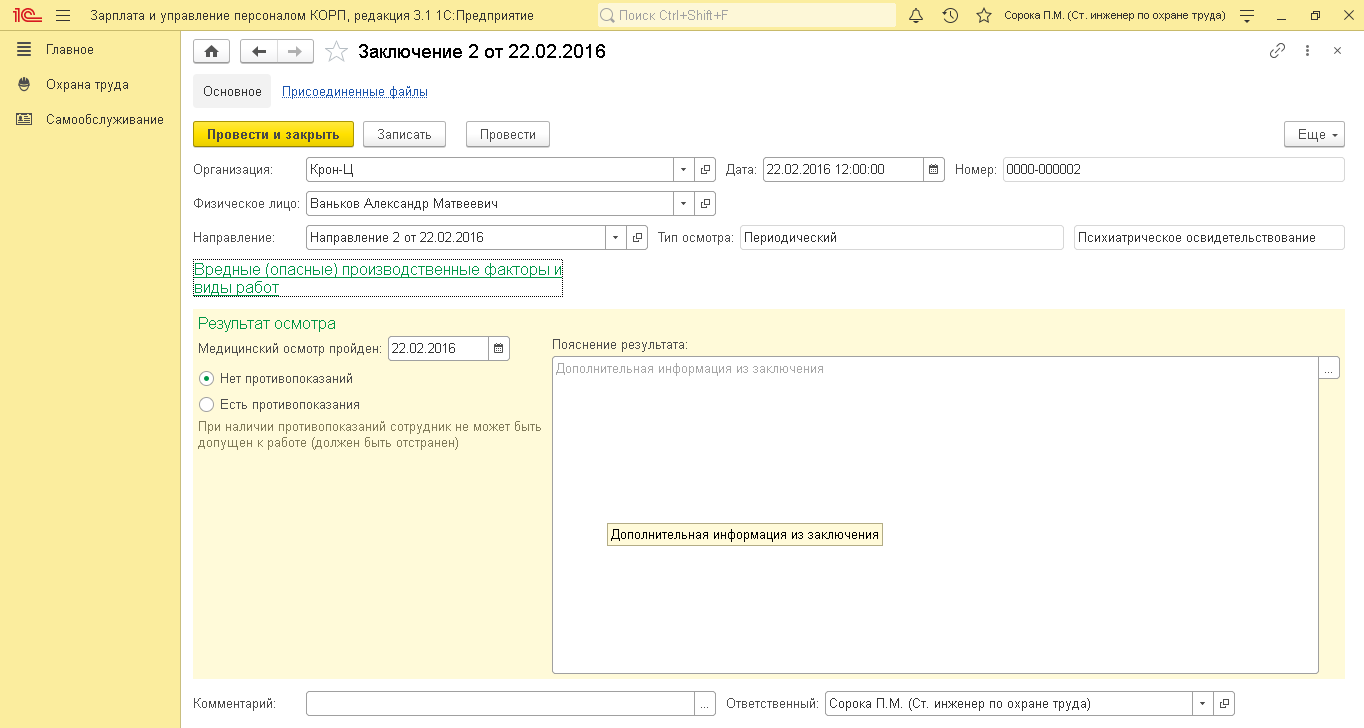
Task: Click the Самообслуживание card icon
Action: [25, 120]
